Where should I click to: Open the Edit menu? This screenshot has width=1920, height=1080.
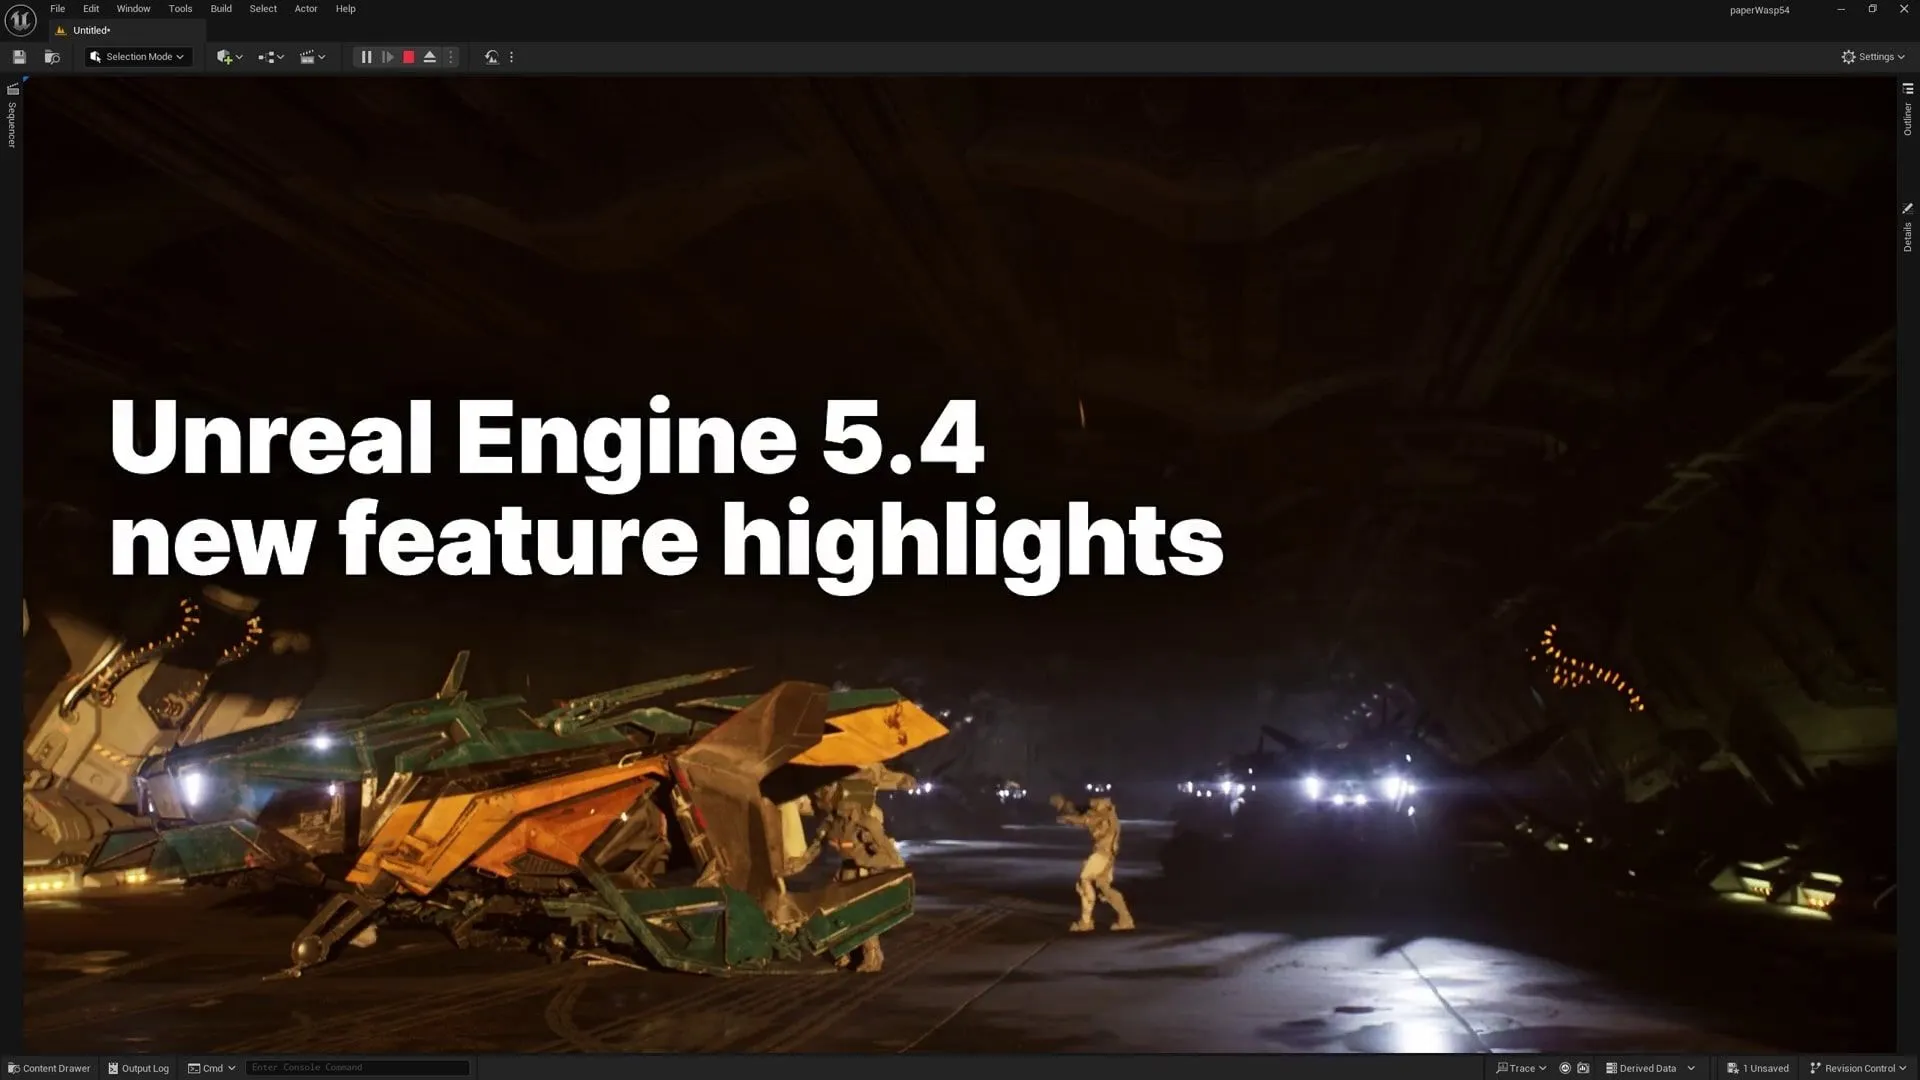coord(91,9)
